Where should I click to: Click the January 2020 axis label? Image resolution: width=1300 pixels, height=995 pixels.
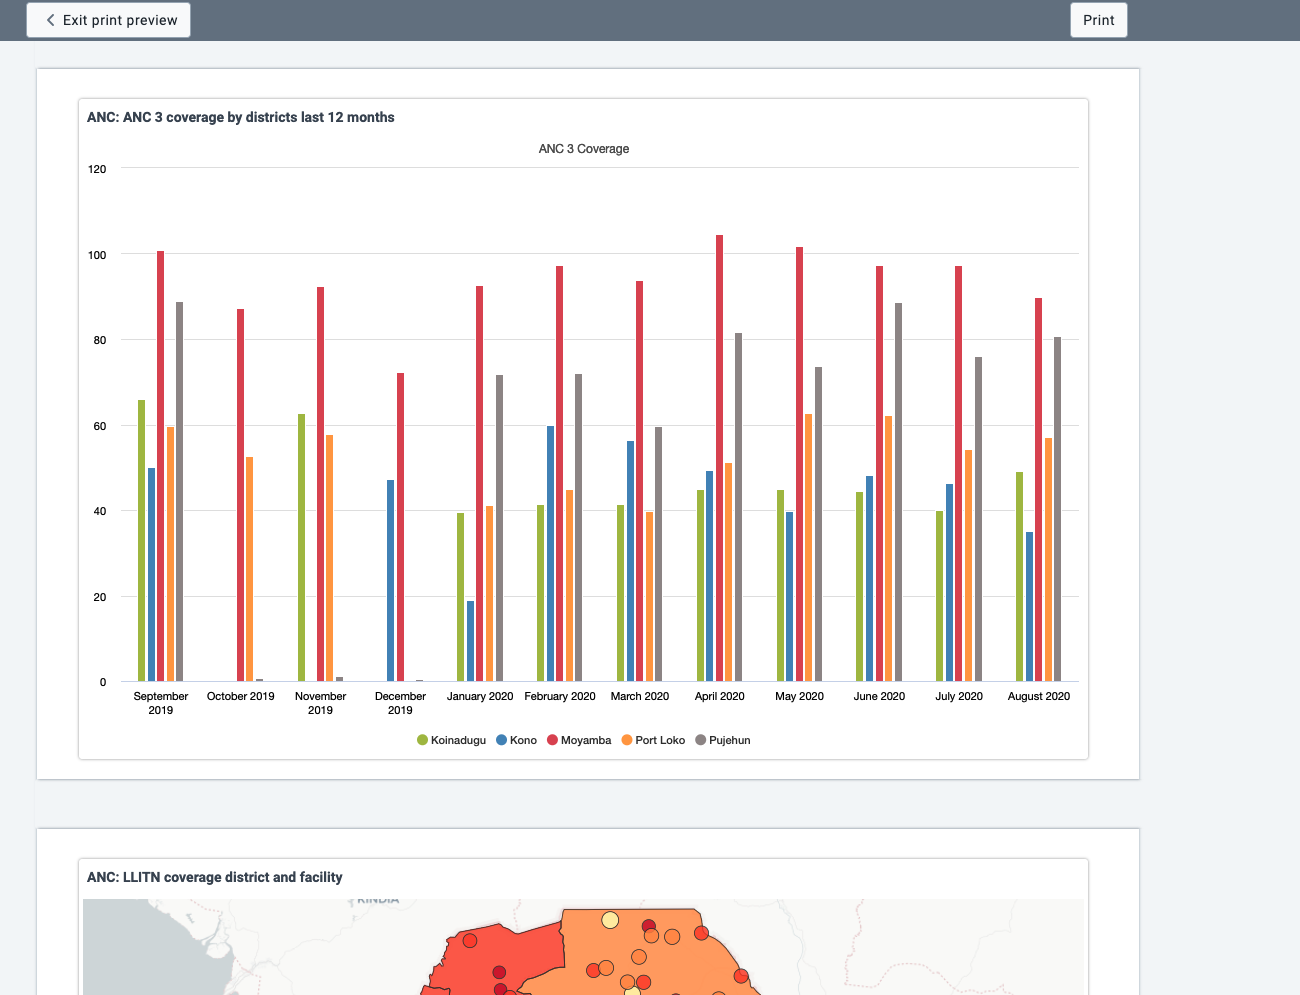[480, 696]
